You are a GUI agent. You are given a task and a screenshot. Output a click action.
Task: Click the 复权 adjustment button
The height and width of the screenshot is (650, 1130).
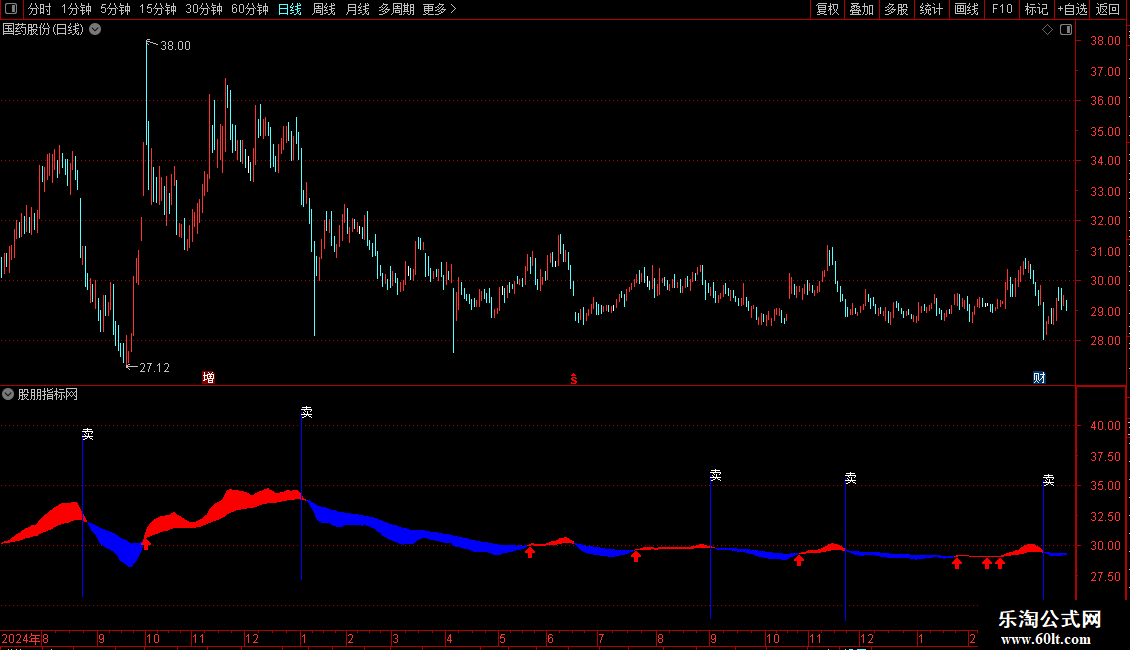[x=827, y=9]
